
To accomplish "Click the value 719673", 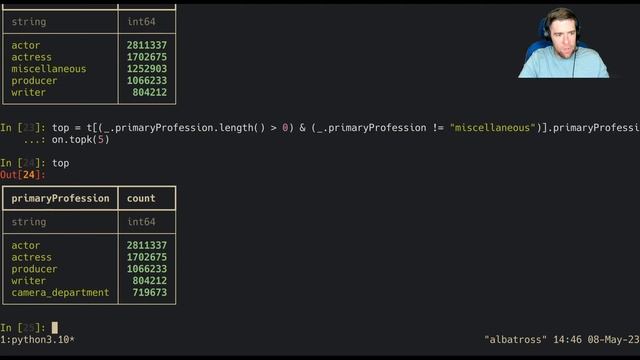I will [x=149, y=293].
